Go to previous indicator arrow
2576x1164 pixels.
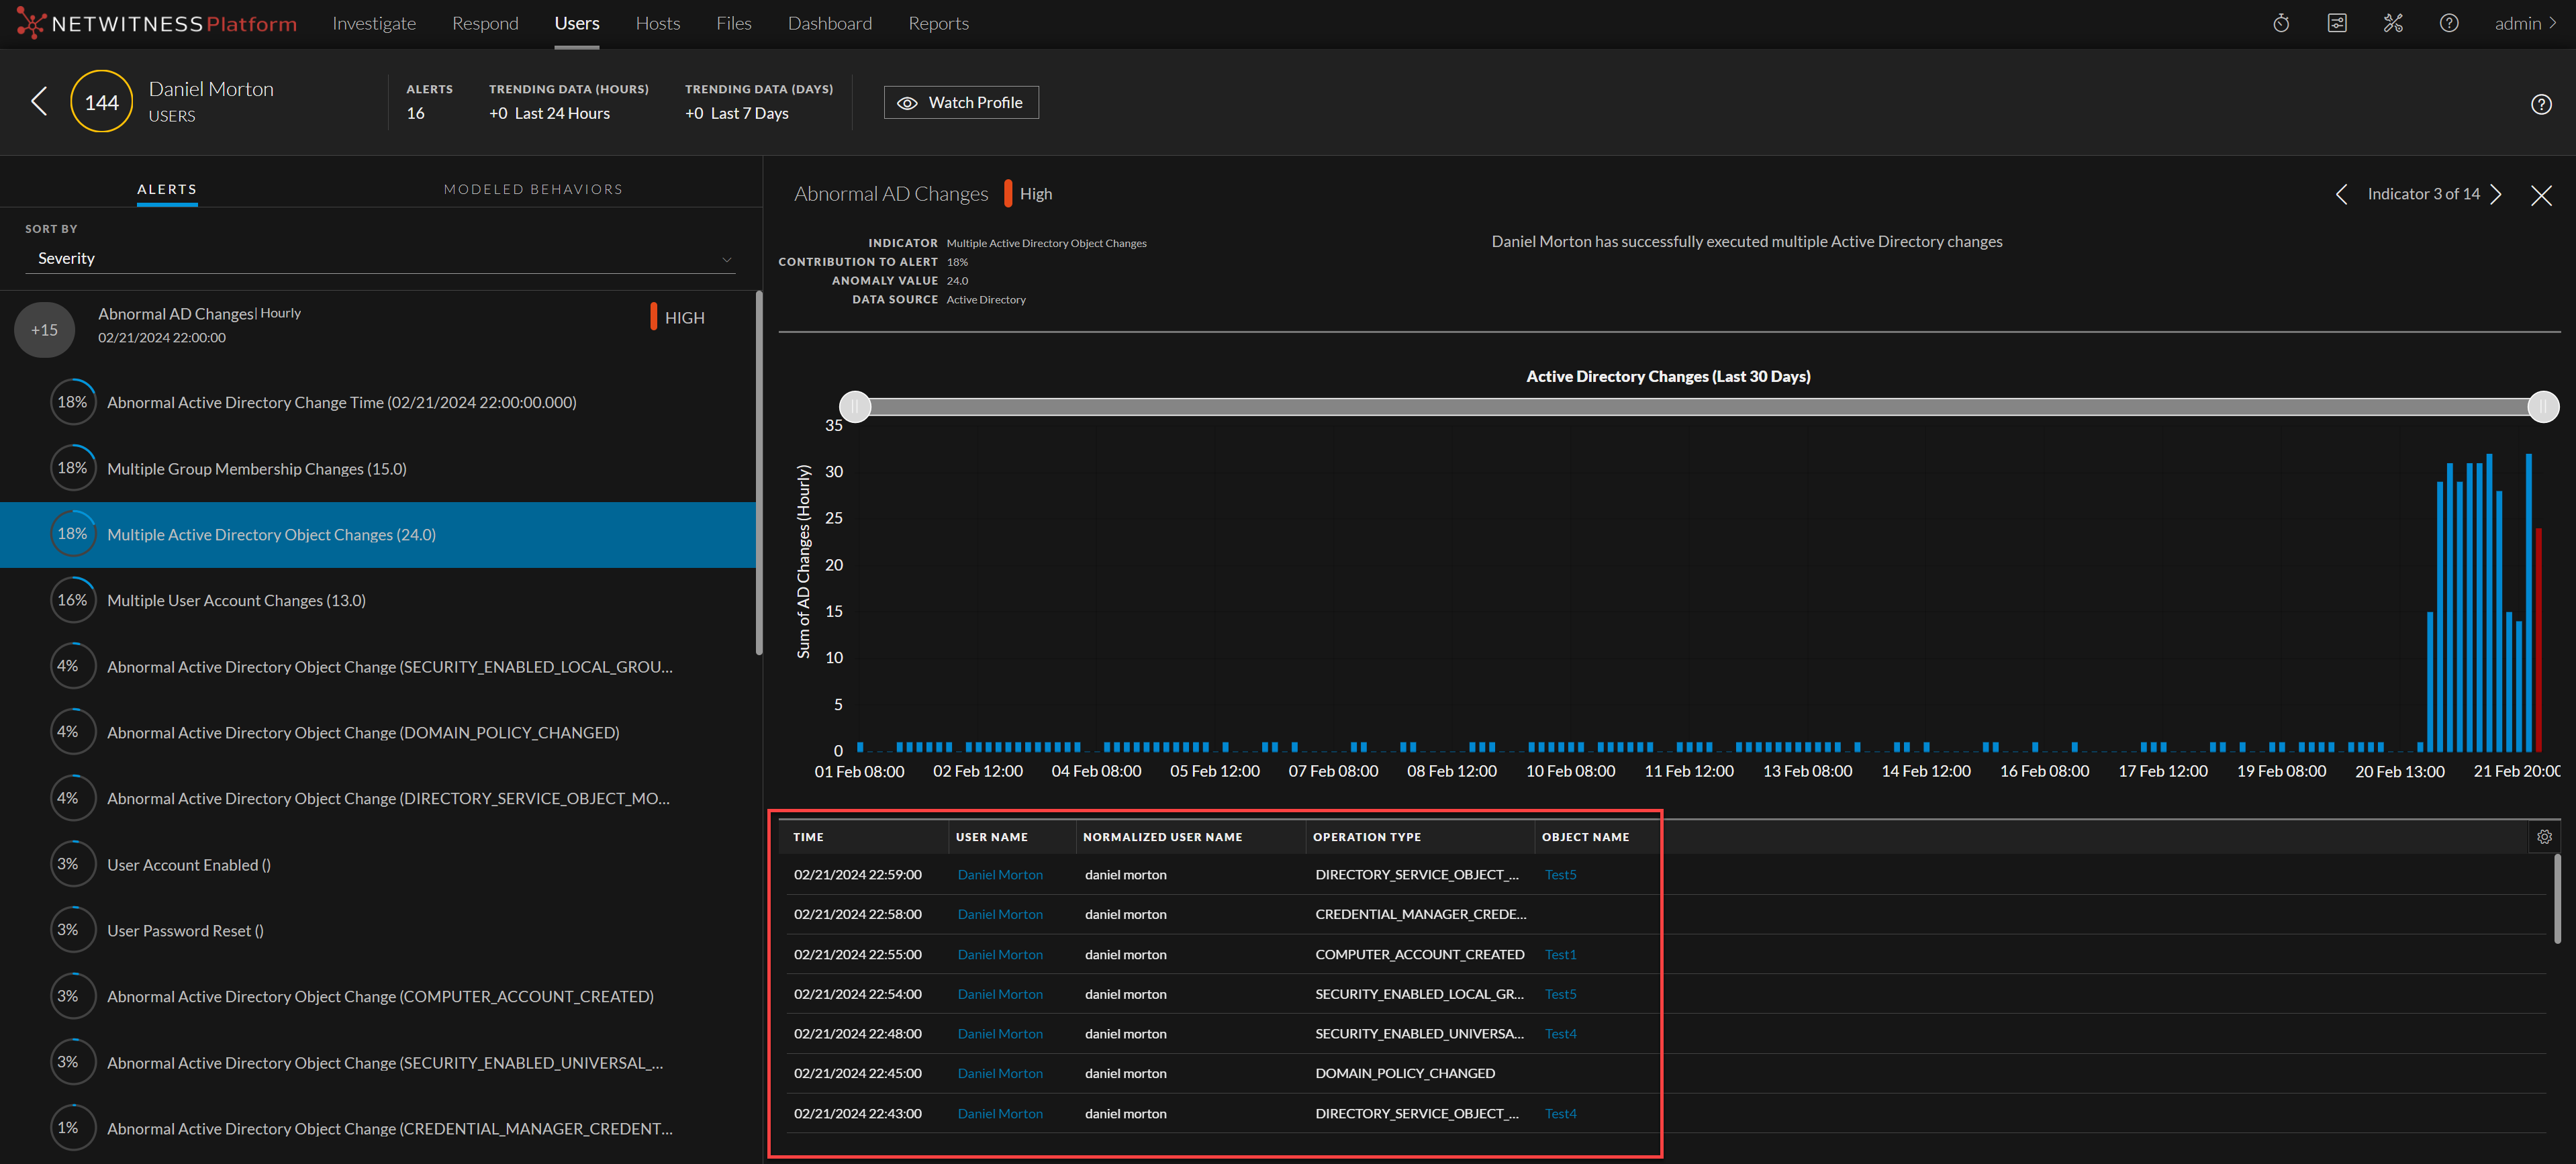pos(2341,194)
